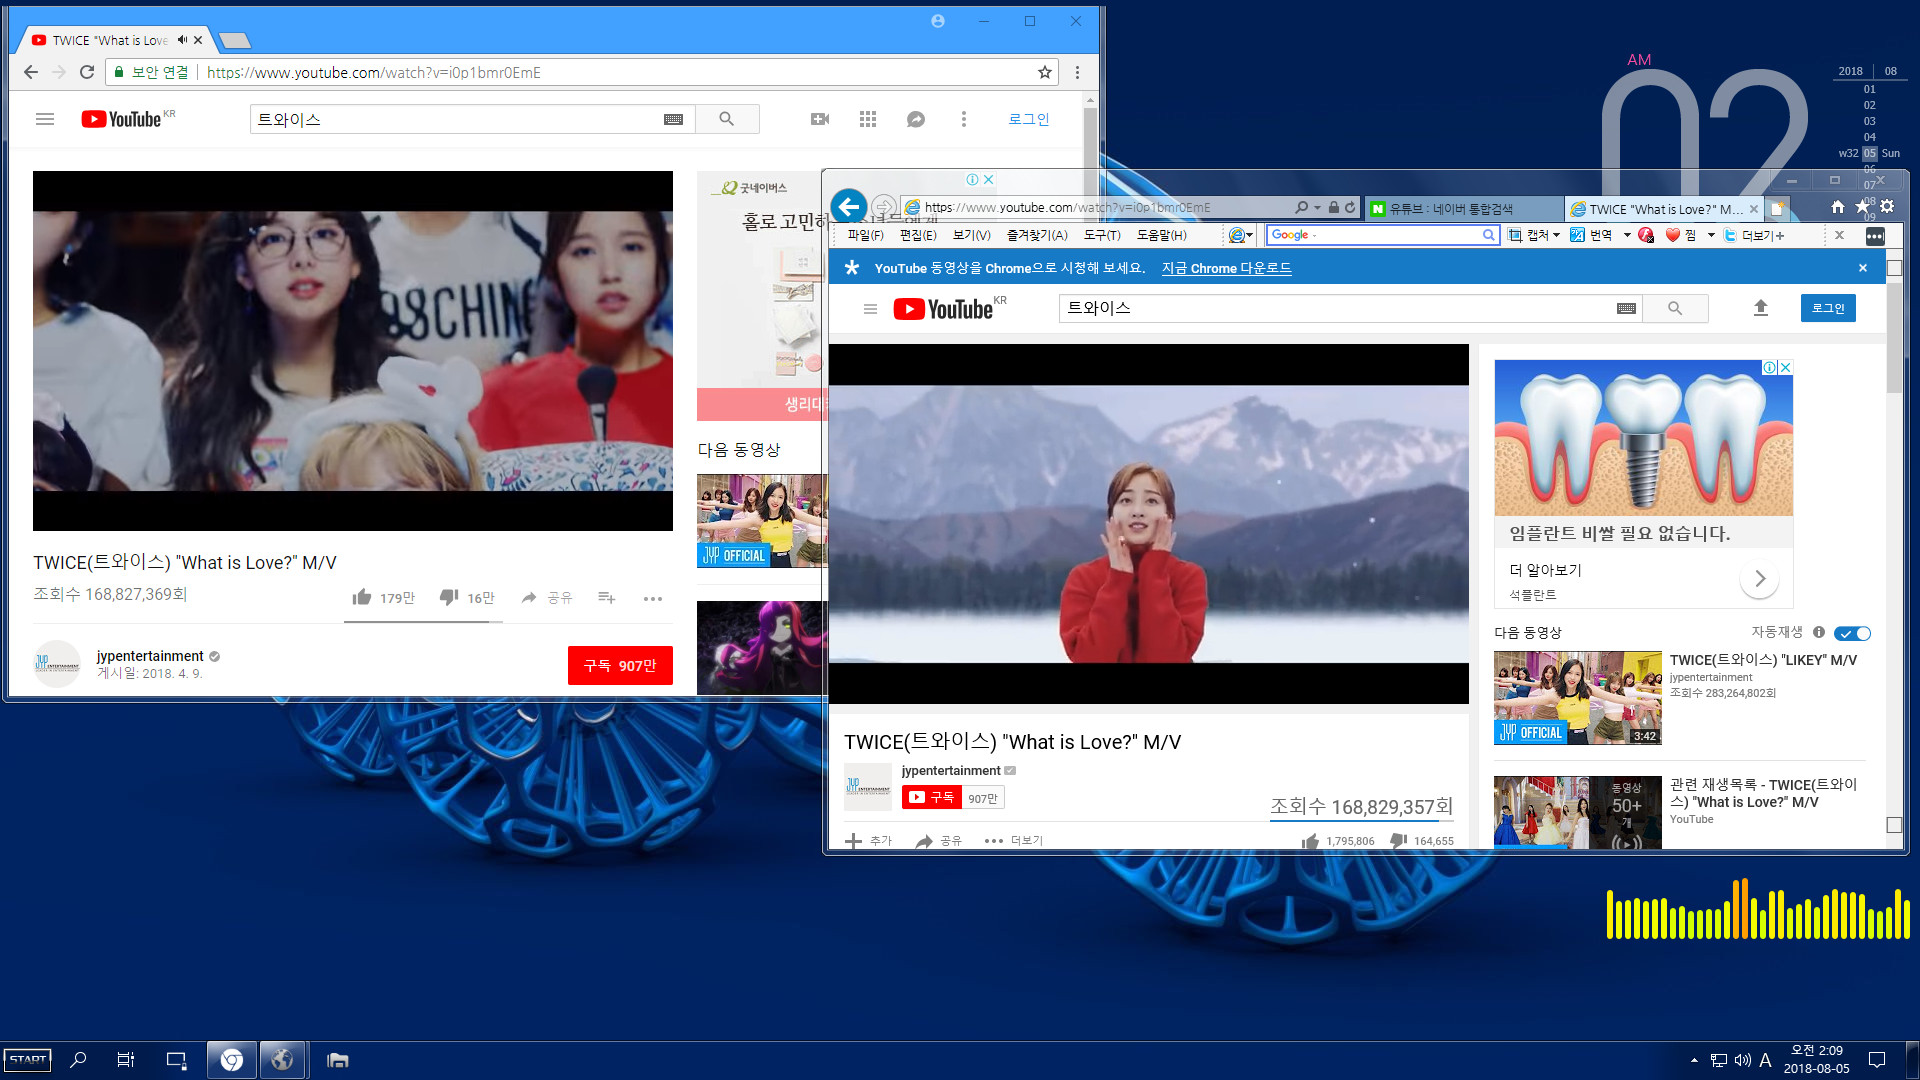Go back in the Chrome window
1920x1080 pixels.
click(x=30, y=72)
